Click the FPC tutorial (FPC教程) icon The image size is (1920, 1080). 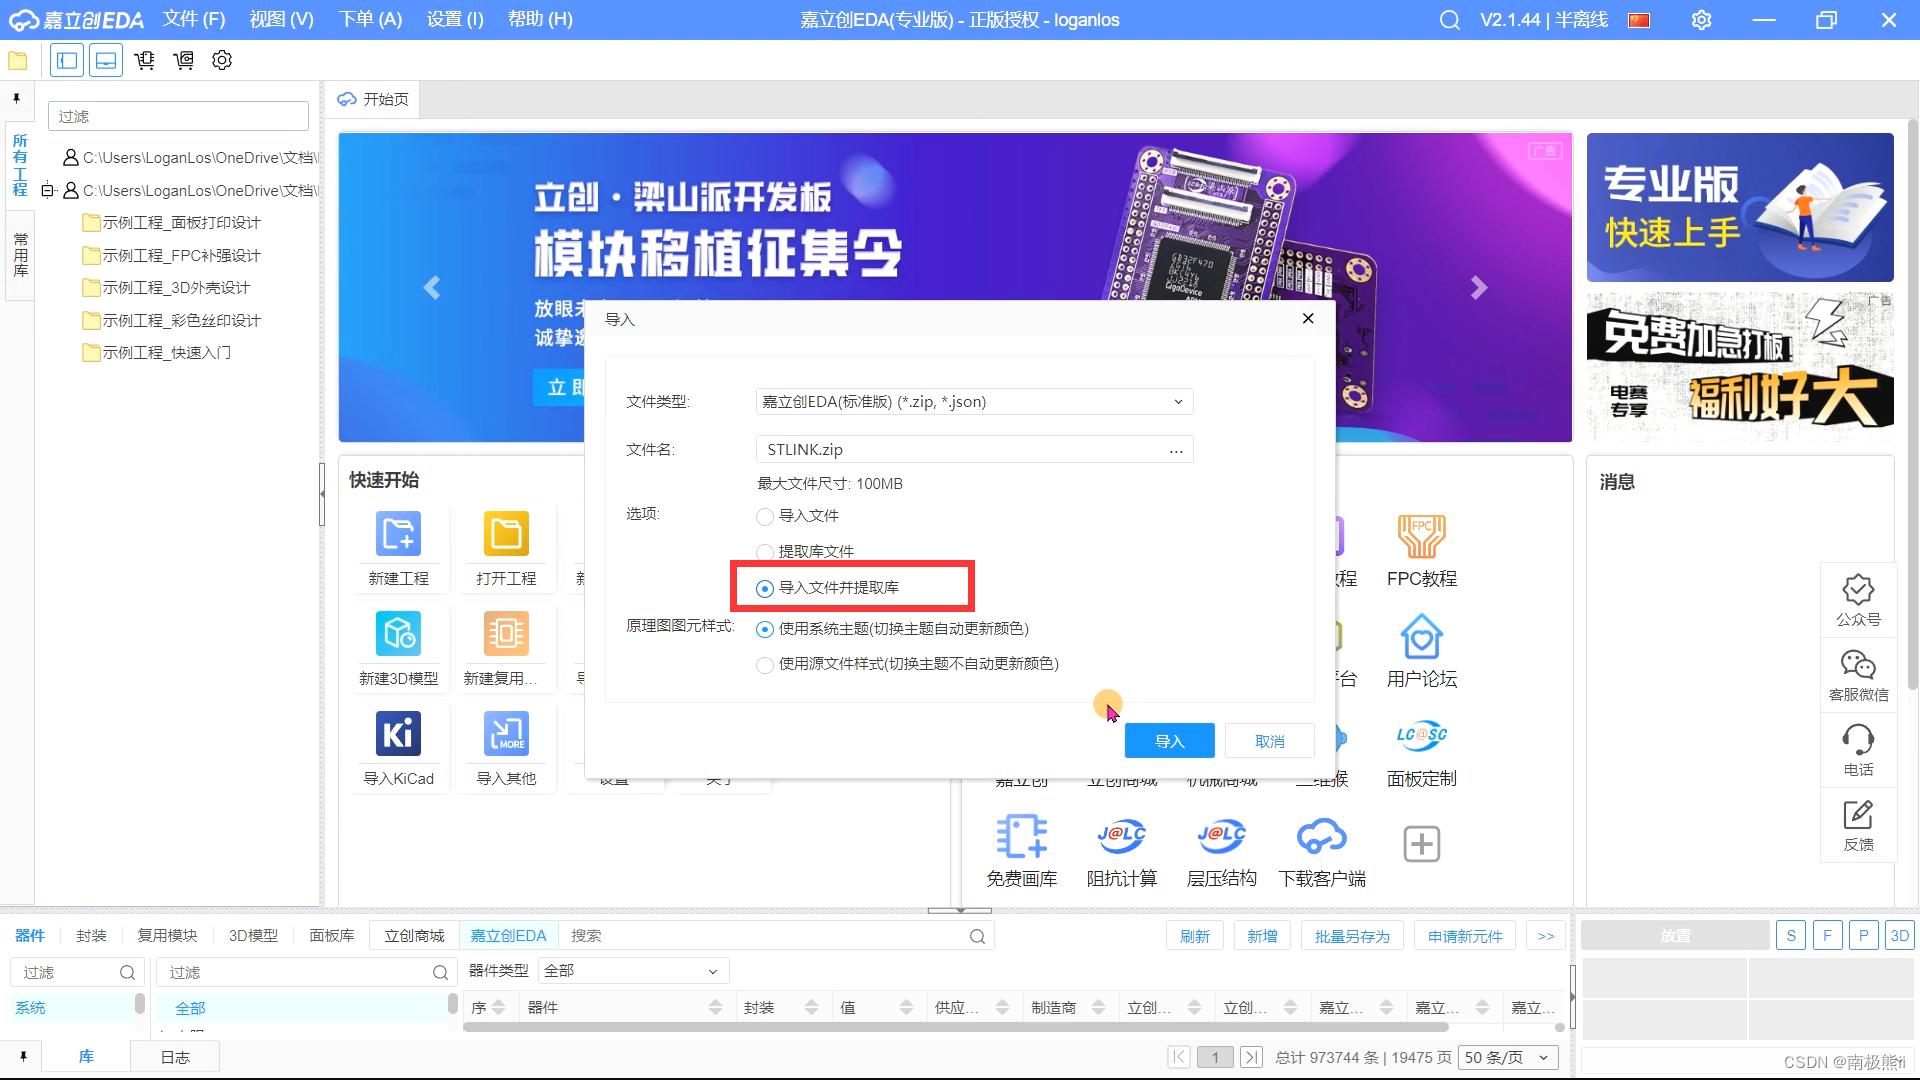(1421, 536)
